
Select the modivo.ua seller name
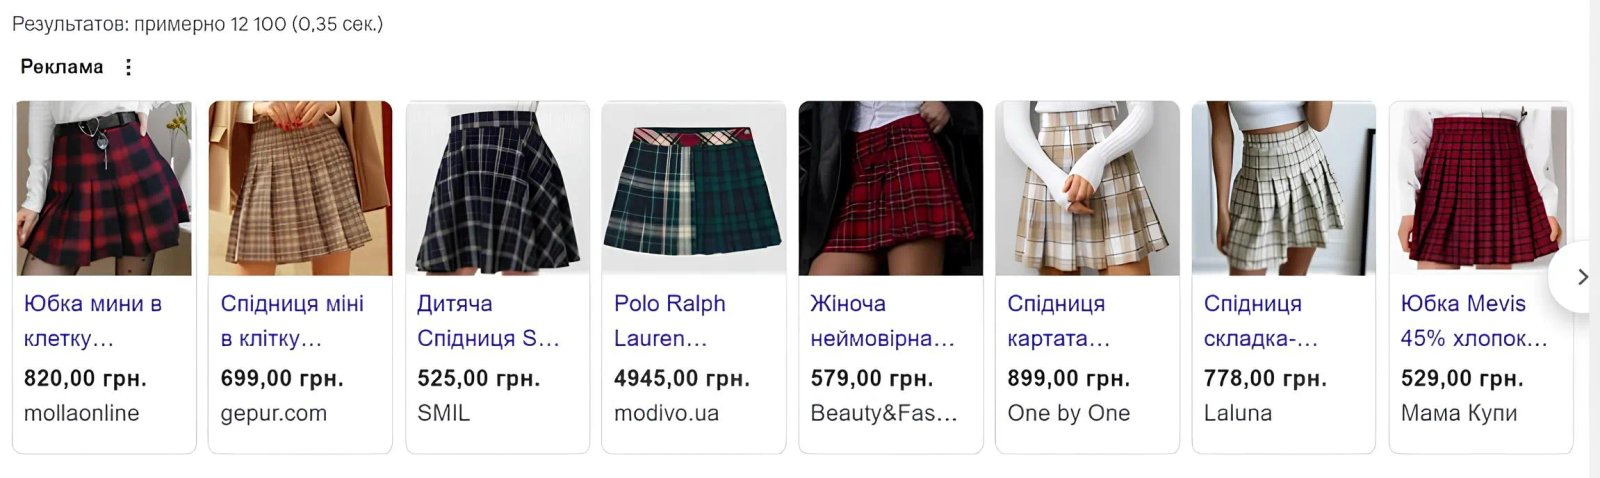tap(666, 413)
